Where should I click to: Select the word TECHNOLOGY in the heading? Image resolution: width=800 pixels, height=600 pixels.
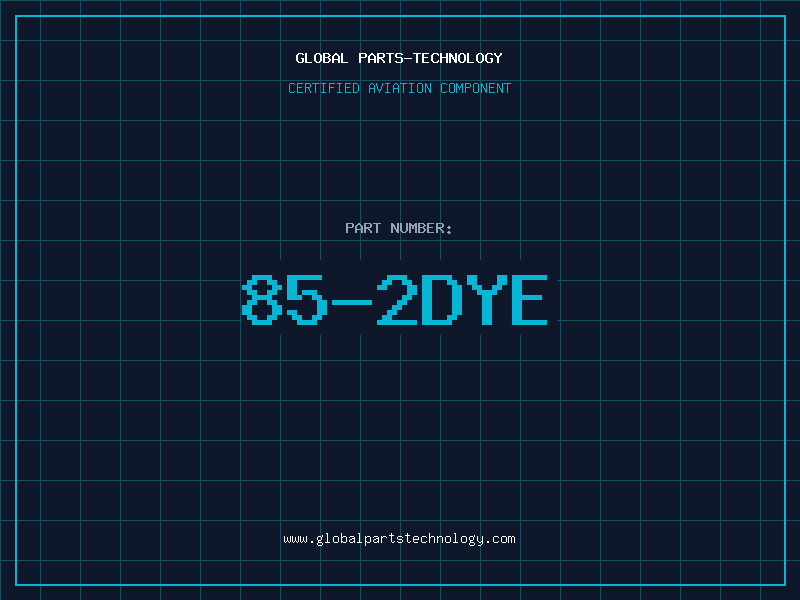pyautogui.click(x=457, y=59)
